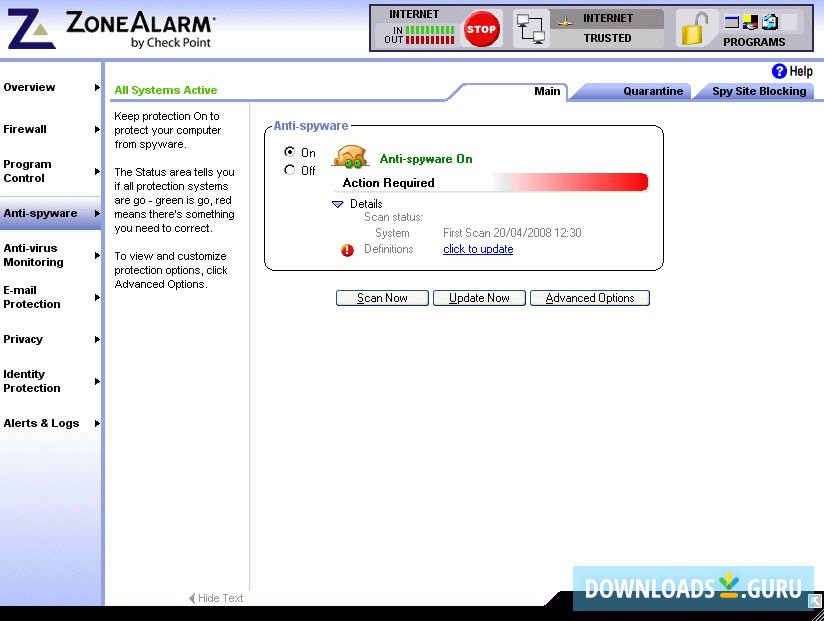Switch to the Spy Site Blocking tab
This screenshot has height=621, width=824.
759,91
